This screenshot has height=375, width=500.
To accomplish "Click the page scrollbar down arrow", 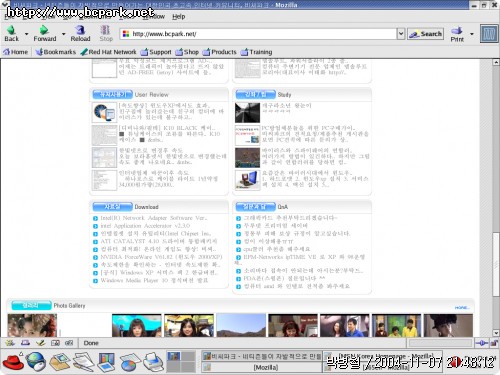I will point(496,332).
